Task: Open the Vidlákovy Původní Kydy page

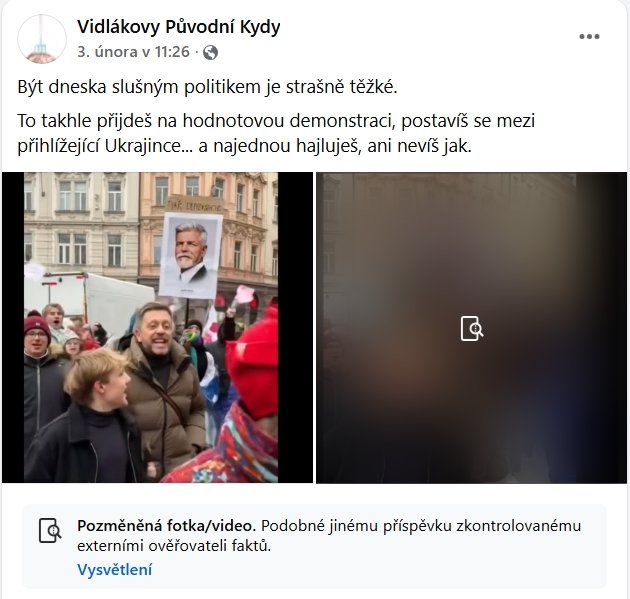Action: (179, 27)
